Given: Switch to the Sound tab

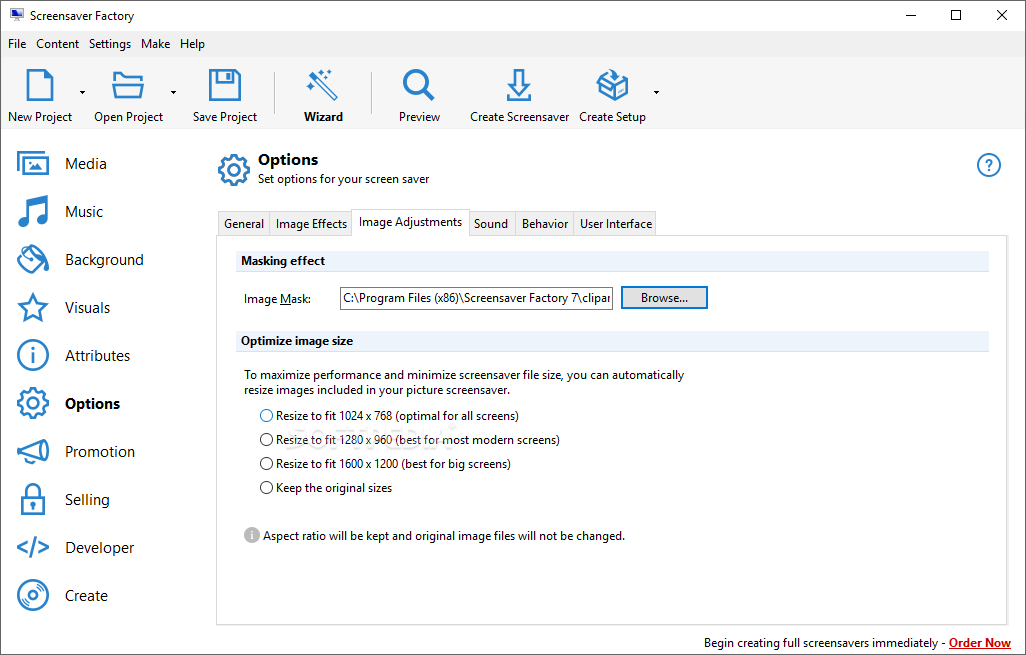Looking at the screenshot, I should (491, 224).
